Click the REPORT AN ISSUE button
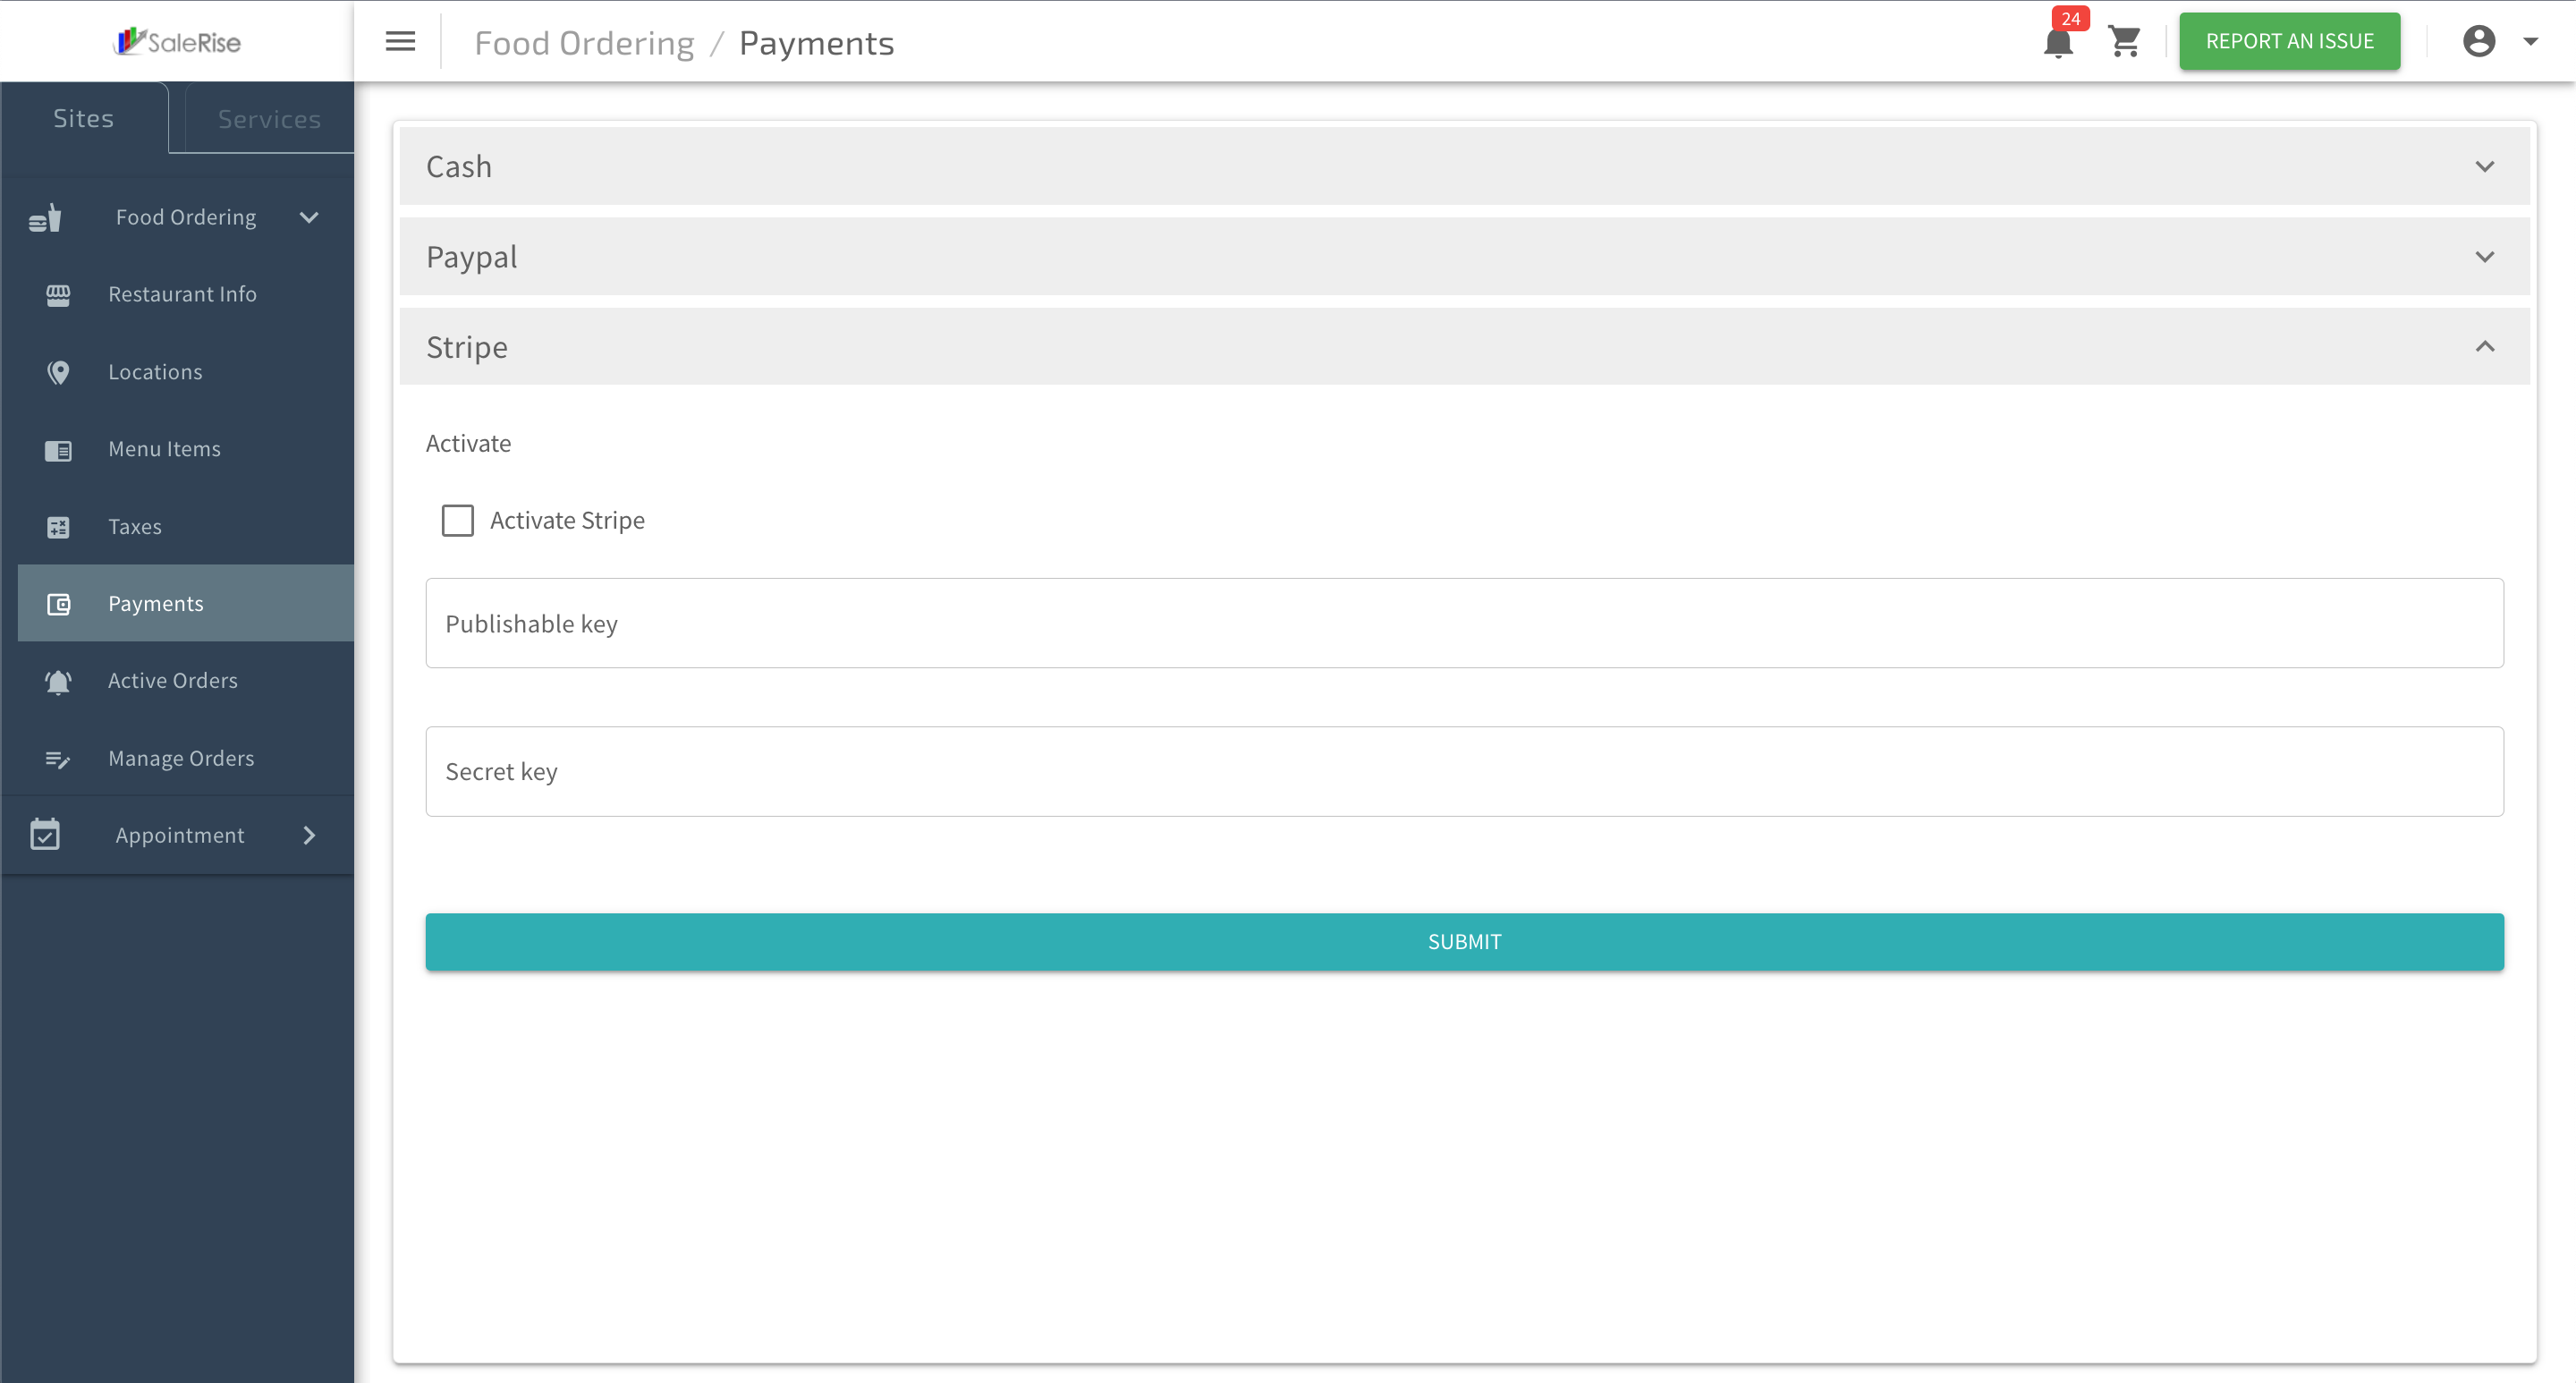Image resolution: width=2576 pixels, height=1383 pixels. point(2289,41)
